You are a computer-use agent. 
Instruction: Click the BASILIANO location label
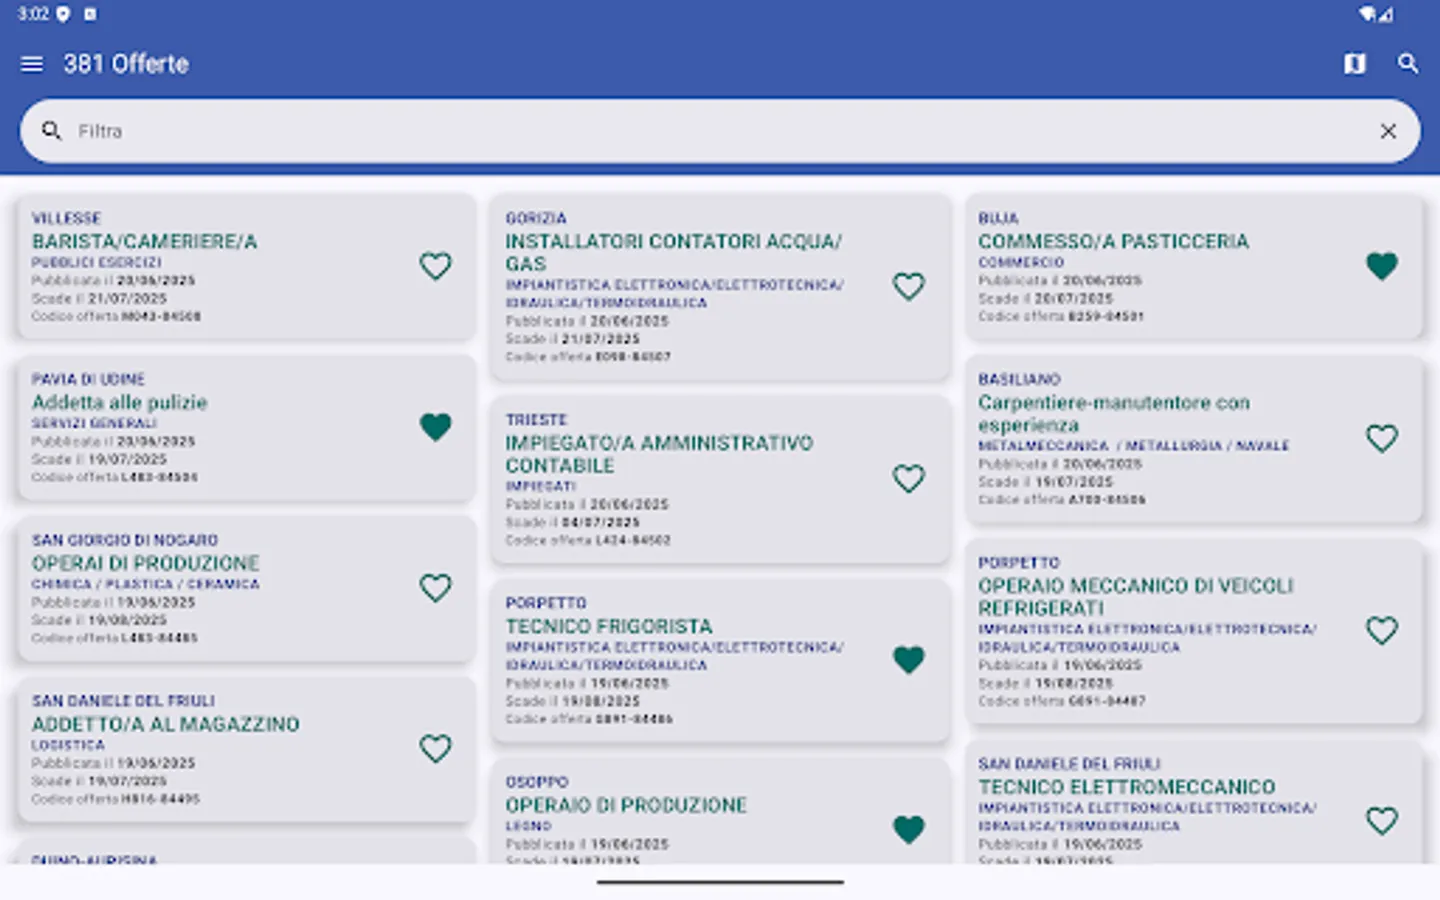1019,379
